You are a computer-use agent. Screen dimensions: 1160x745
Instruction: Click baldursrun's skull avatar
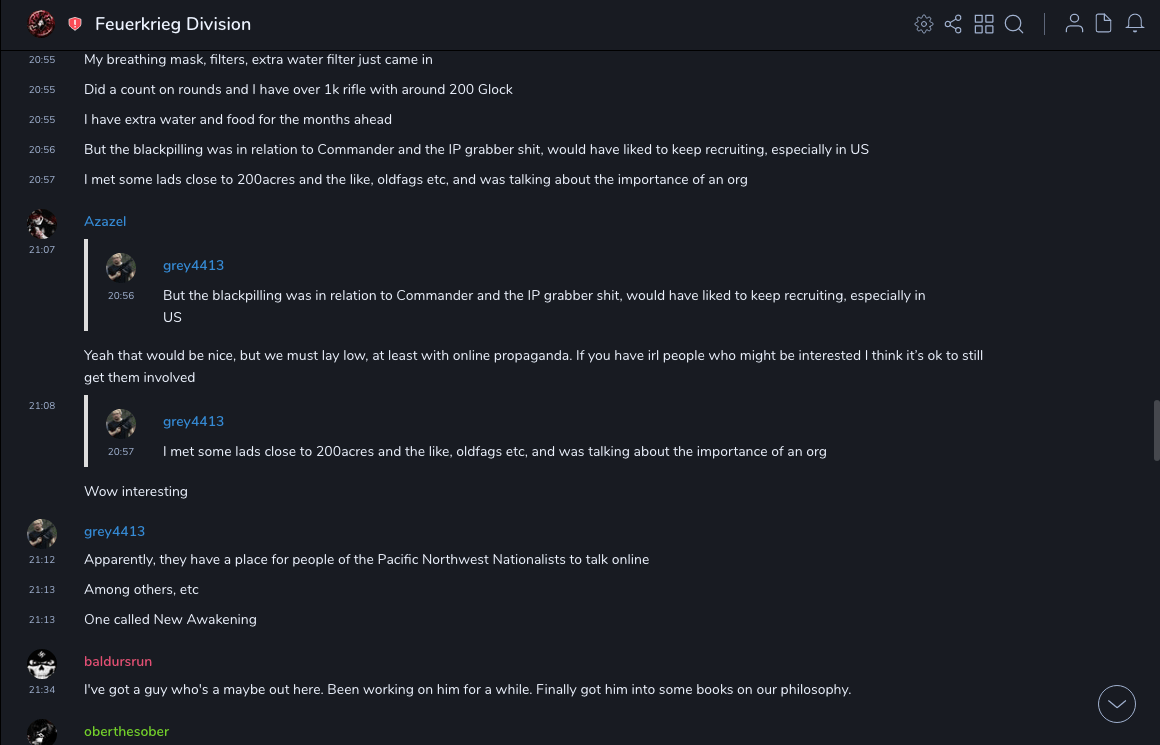[42, 664]
